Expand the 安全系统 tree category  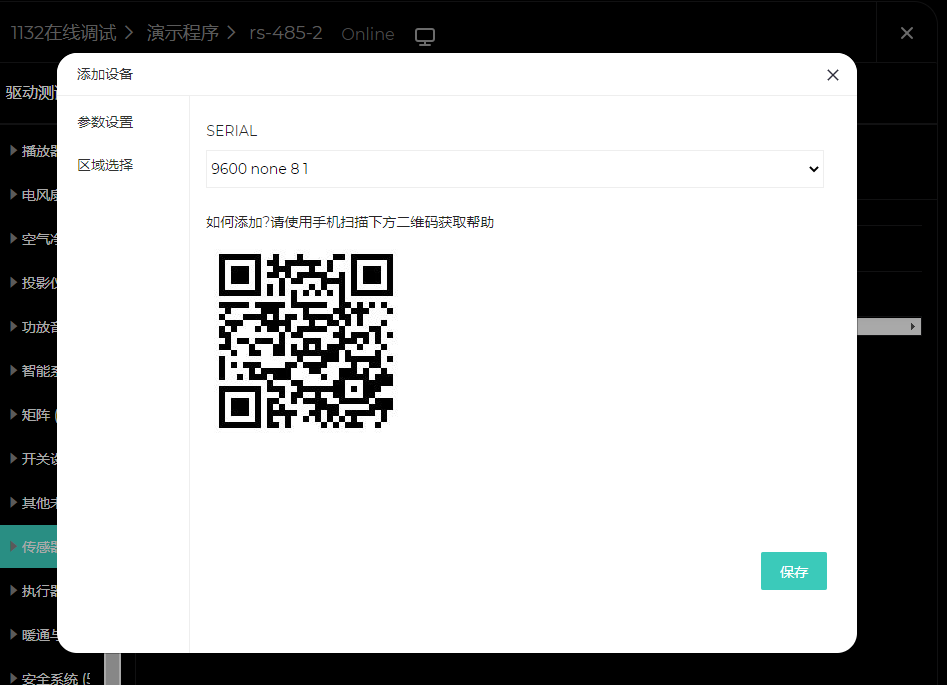[13, 678]
